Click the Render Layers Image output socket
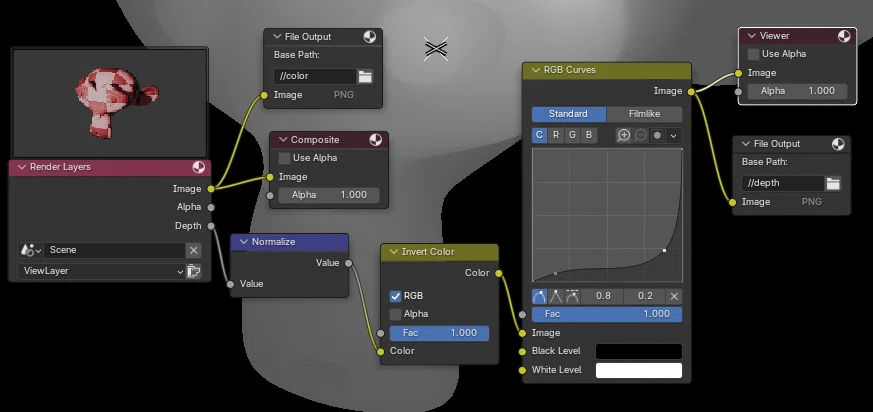 pyautogui.click(x=211, y=189)
